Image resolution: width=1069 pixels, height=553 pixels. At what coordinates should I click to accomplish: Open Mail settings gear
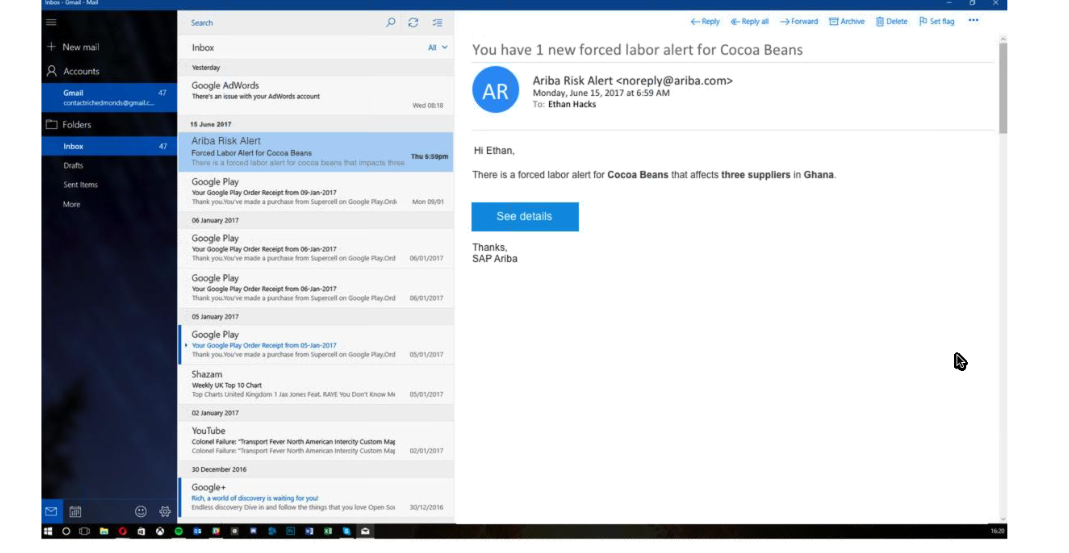(x=164, y=511)
